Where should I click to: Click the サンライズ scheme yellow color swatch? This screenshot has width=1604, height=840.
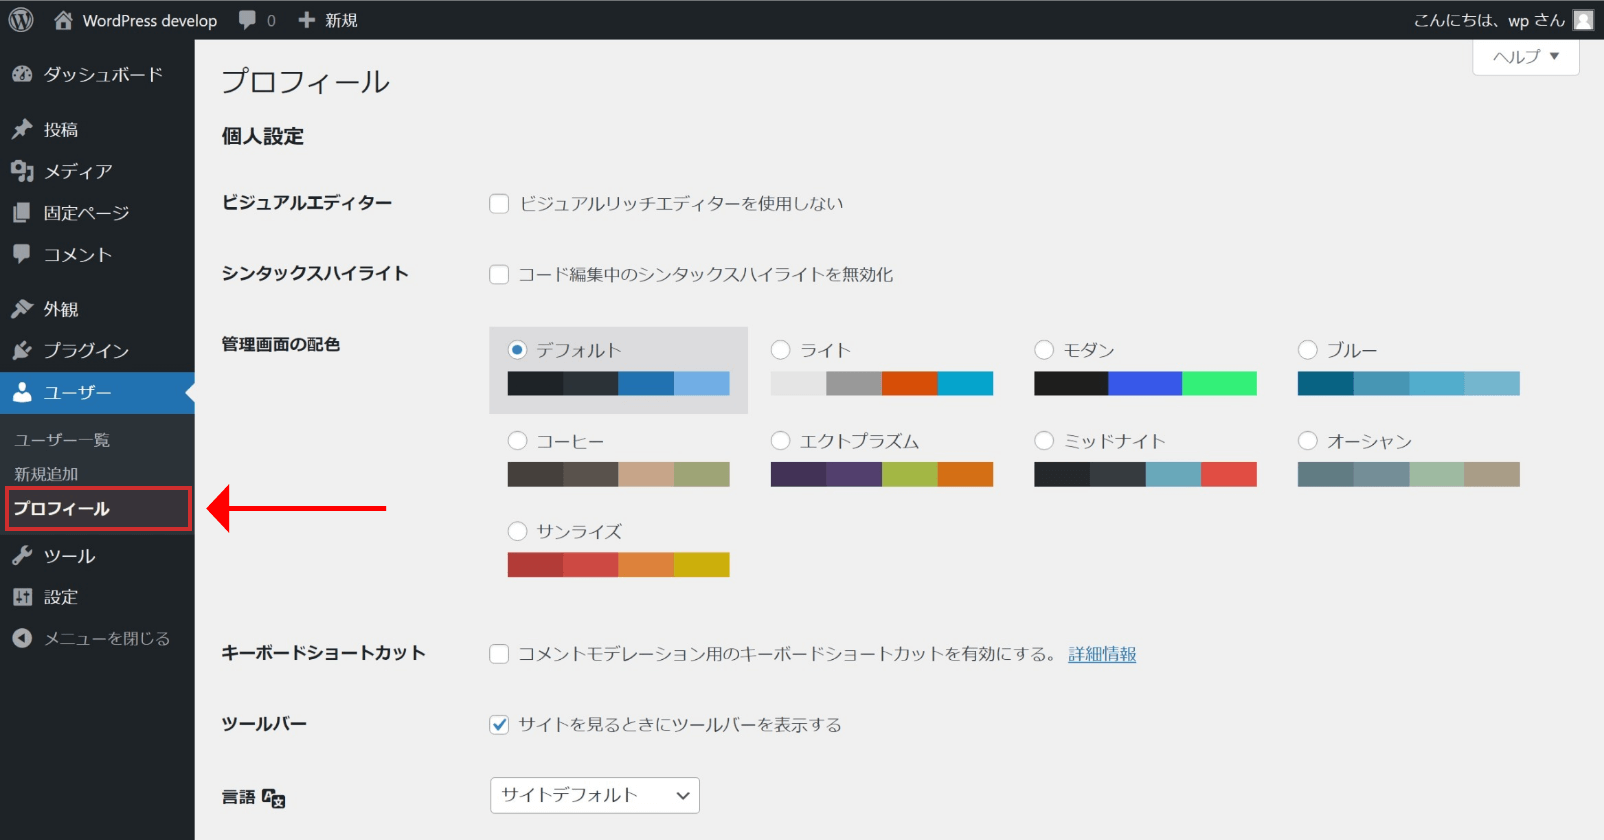click(x=702, y=565)
